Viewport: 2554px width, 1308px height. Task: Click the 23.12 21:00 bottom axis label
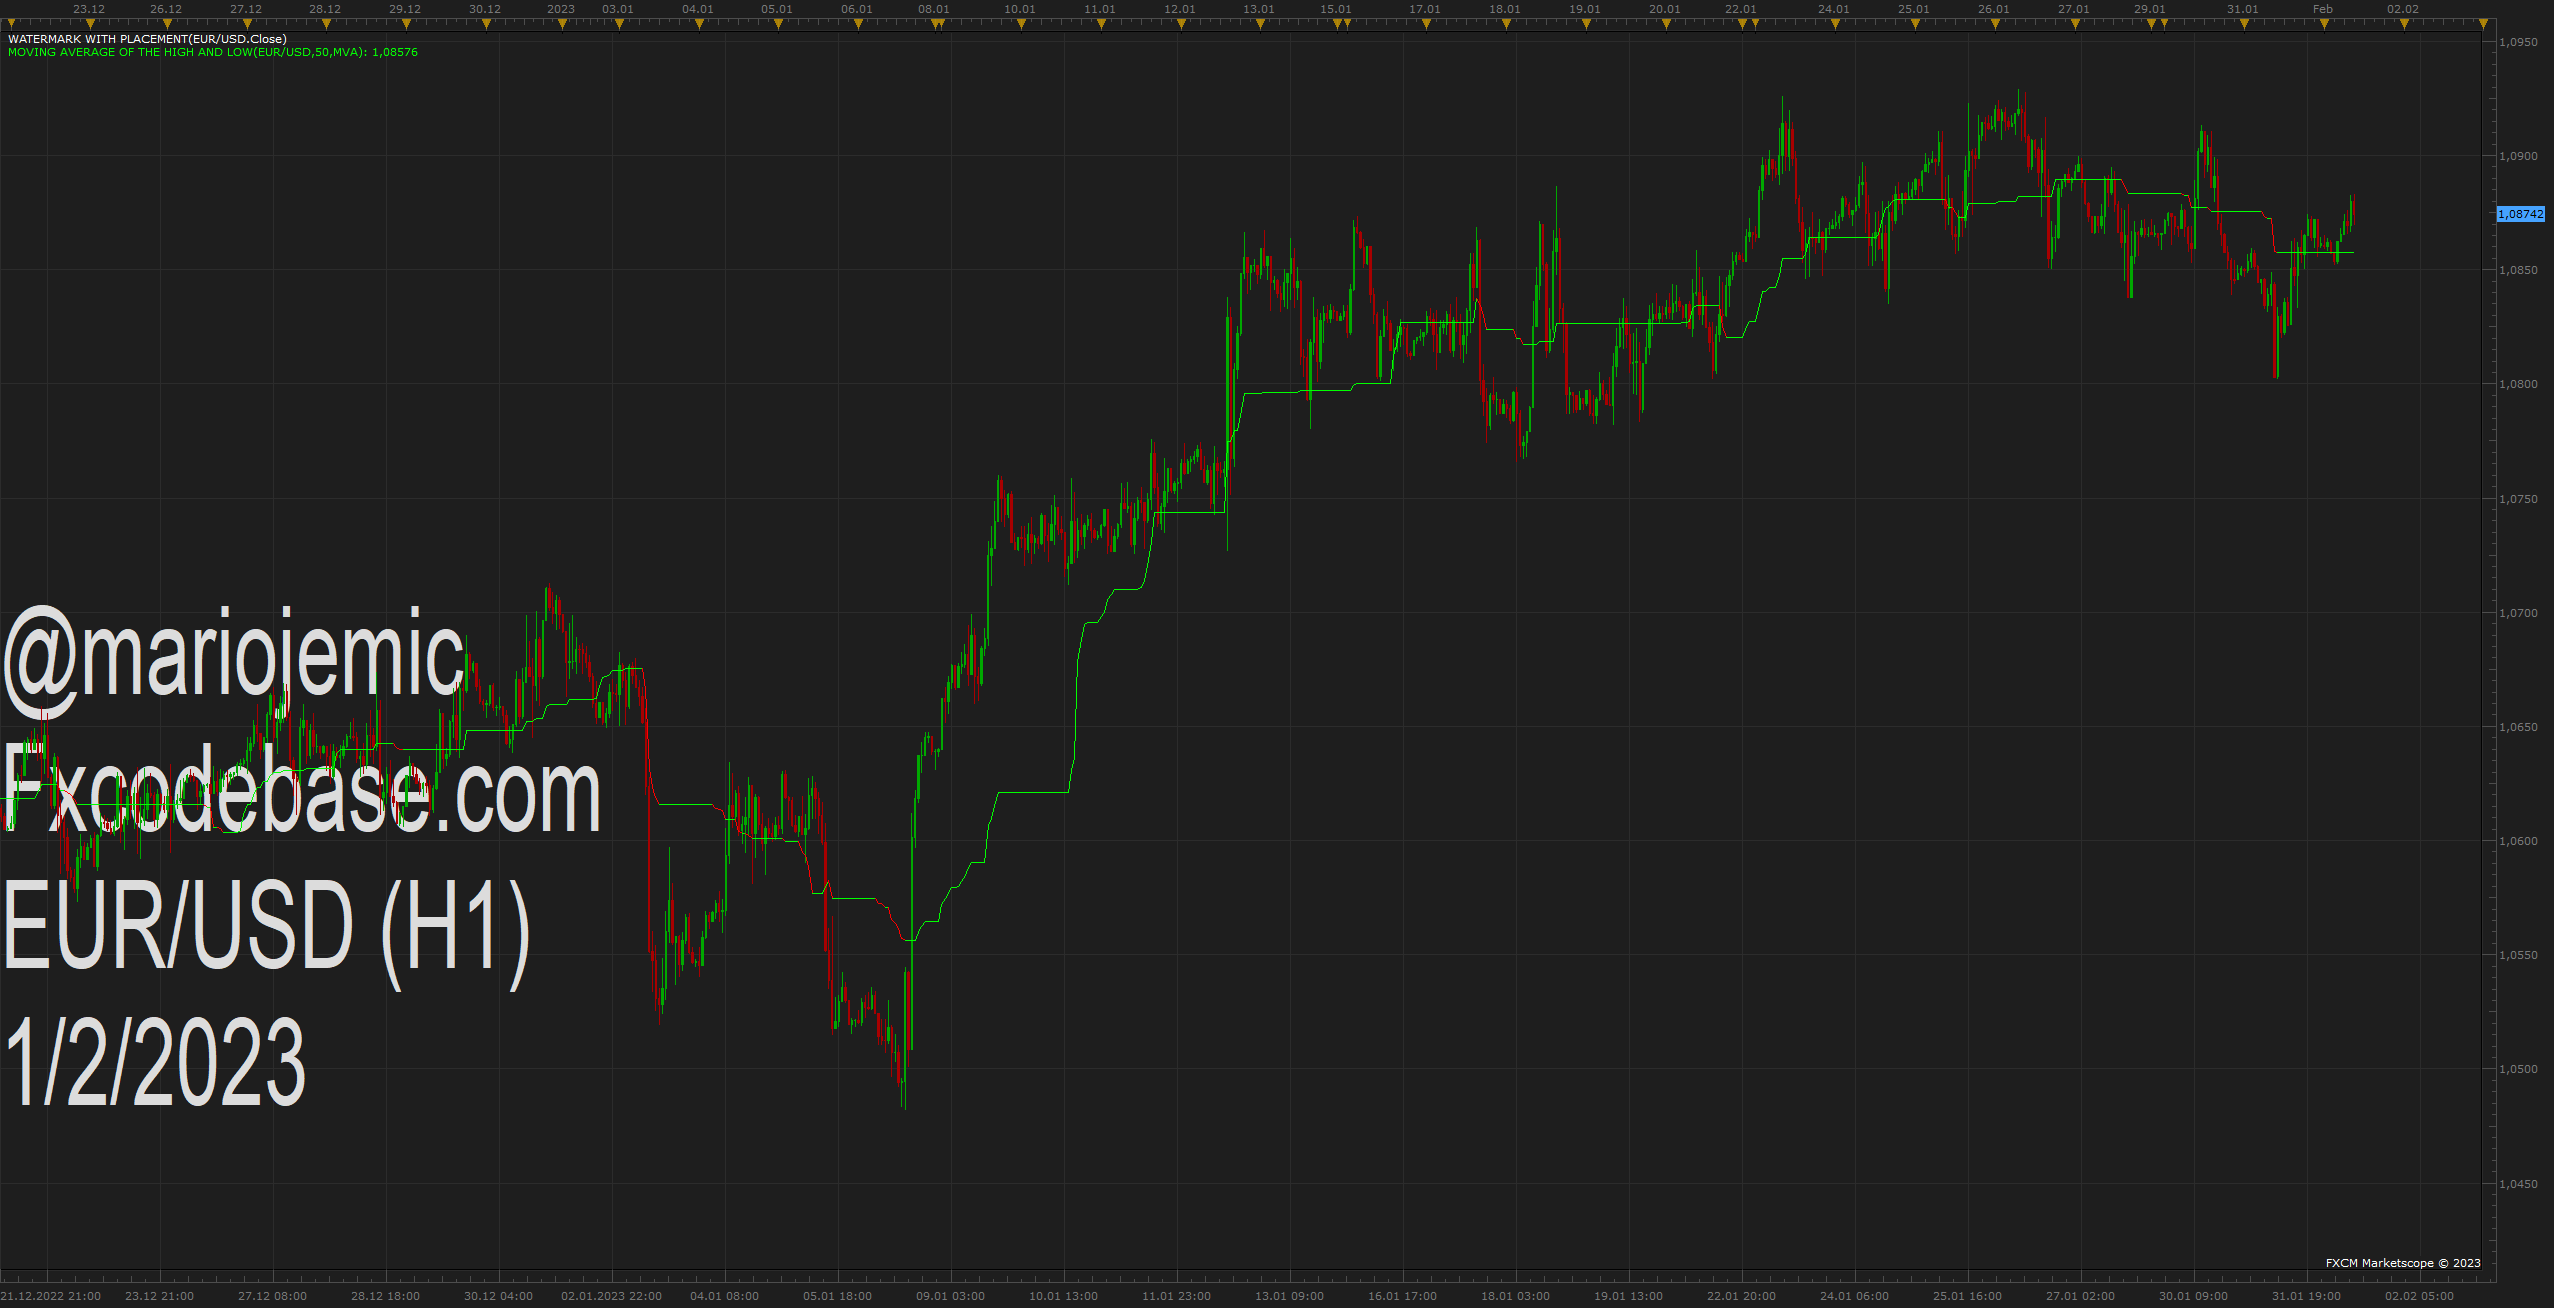(160, 1296)
